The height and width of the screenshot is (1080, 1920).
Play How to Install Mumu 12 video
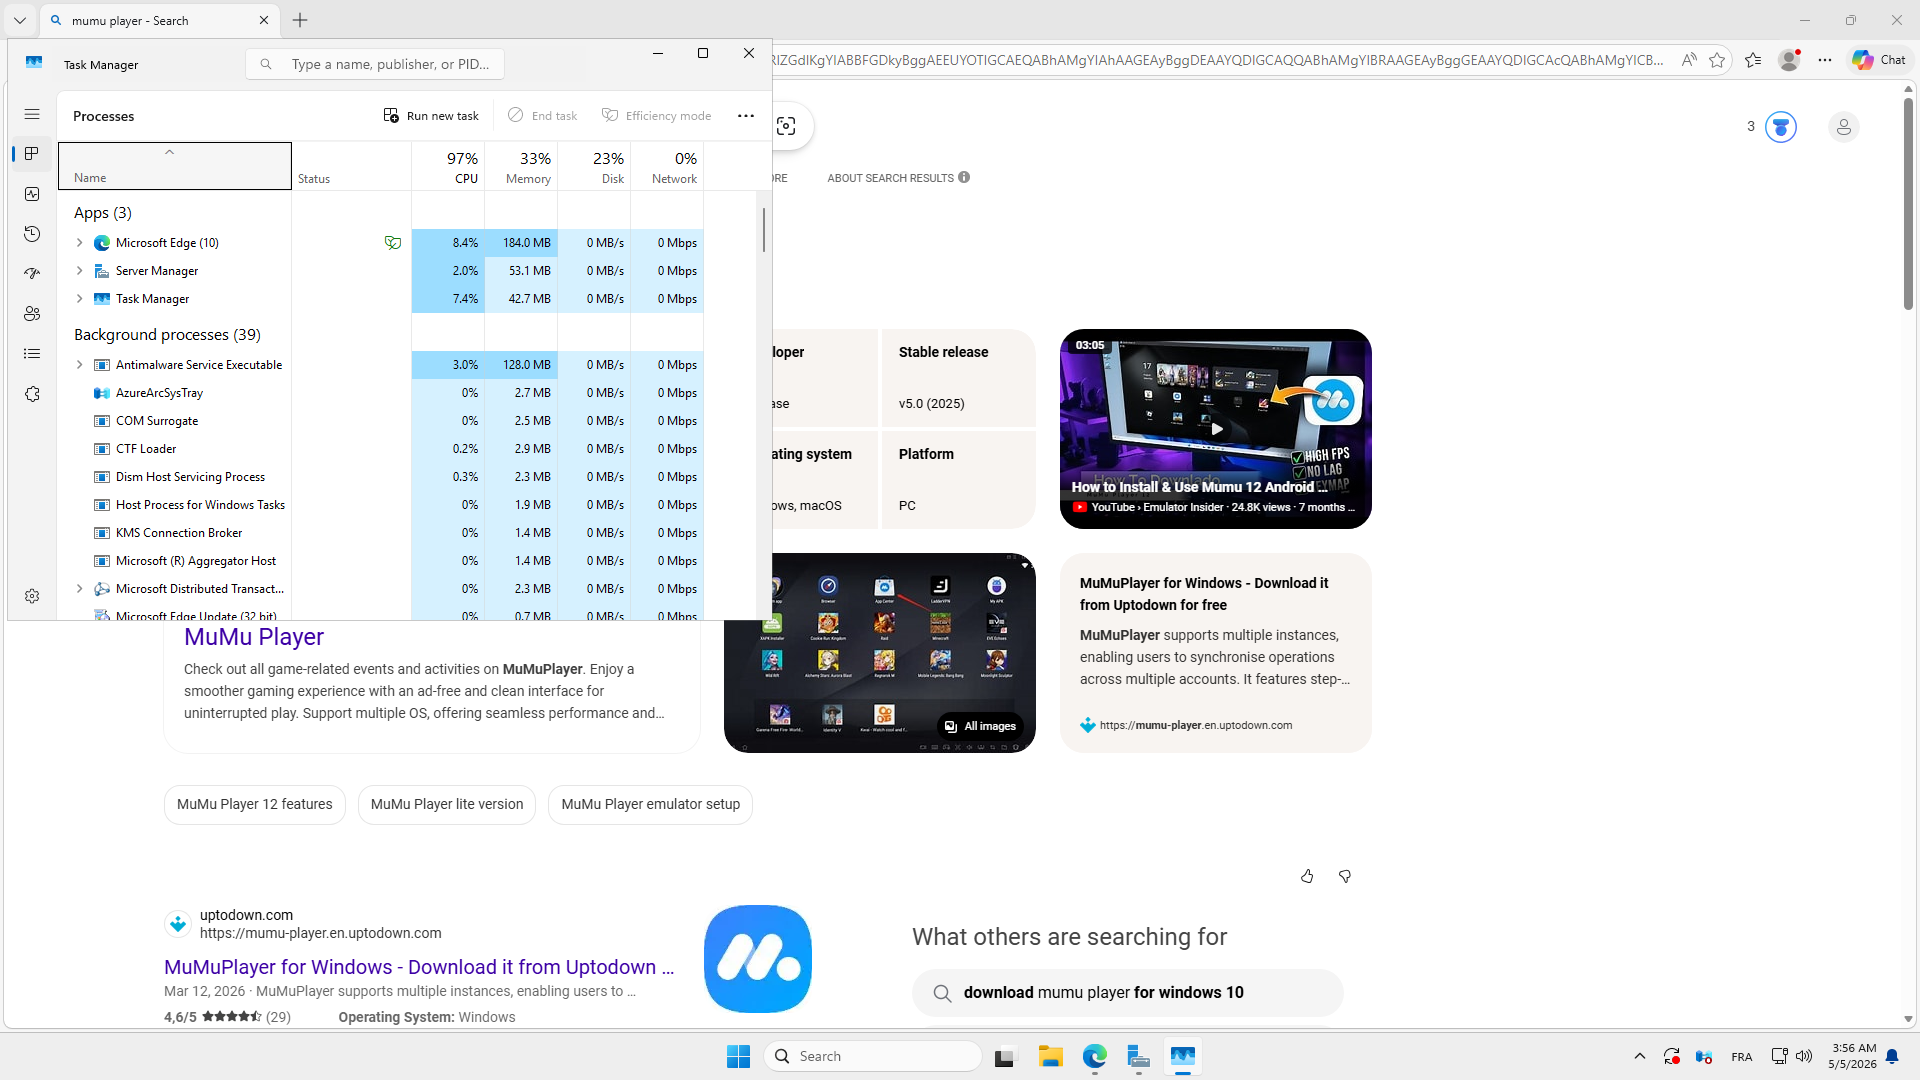click(x=1216, y=429)
